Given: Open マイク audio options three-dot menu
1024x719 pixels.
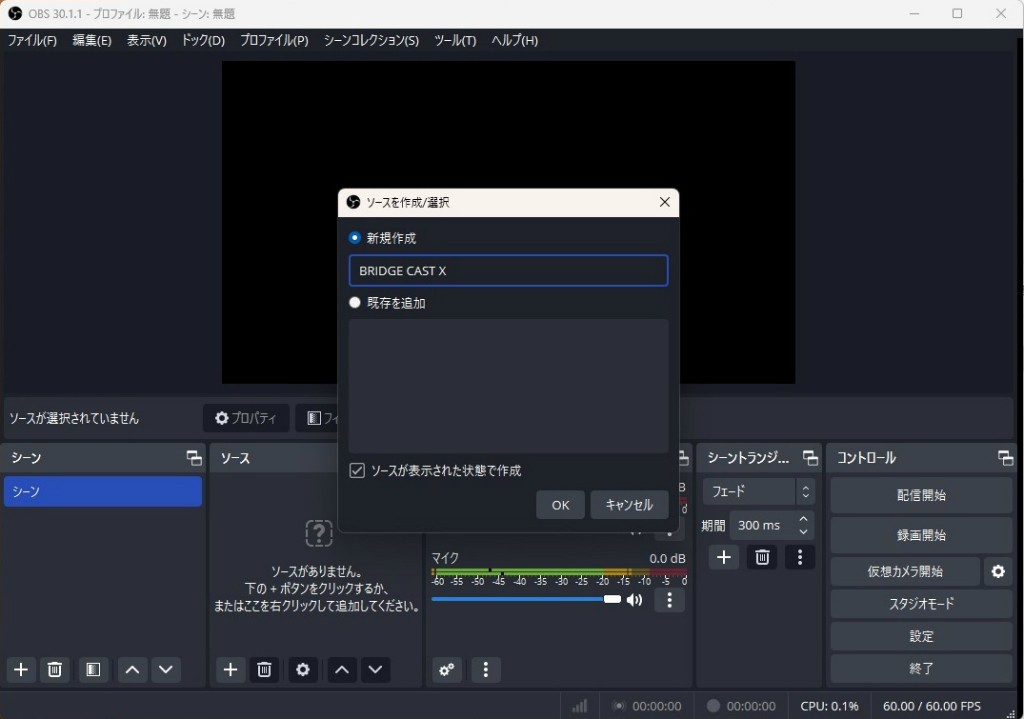Looking at the screenshot, I should click(669, 600).
